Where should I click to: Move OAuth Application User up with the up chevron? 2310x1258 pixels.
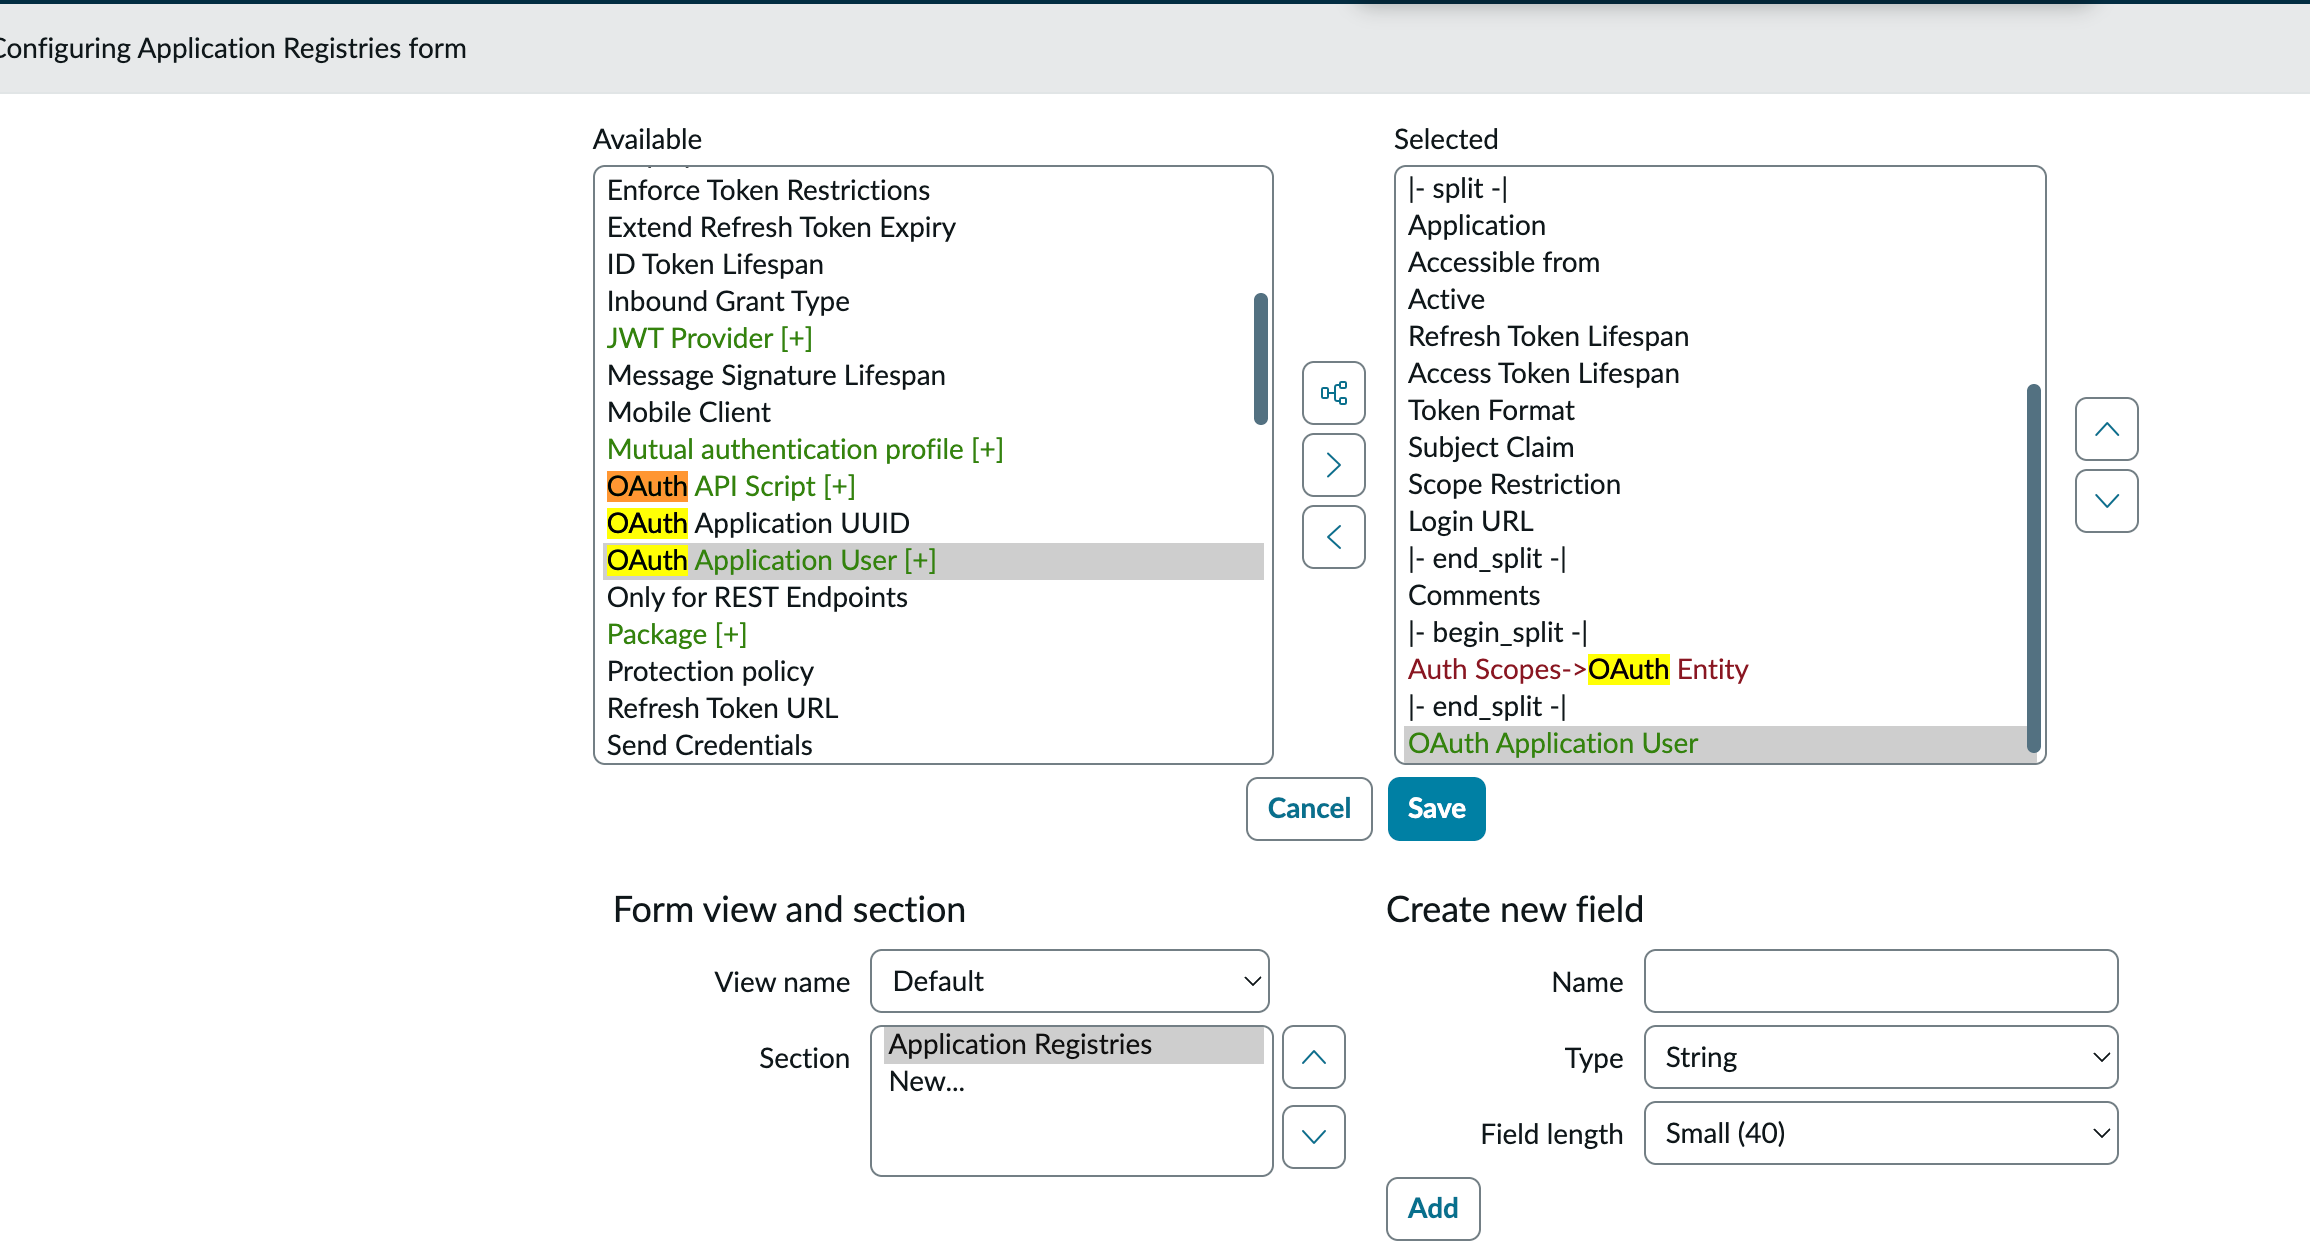pyautogui.click(x=2106, y=430)
